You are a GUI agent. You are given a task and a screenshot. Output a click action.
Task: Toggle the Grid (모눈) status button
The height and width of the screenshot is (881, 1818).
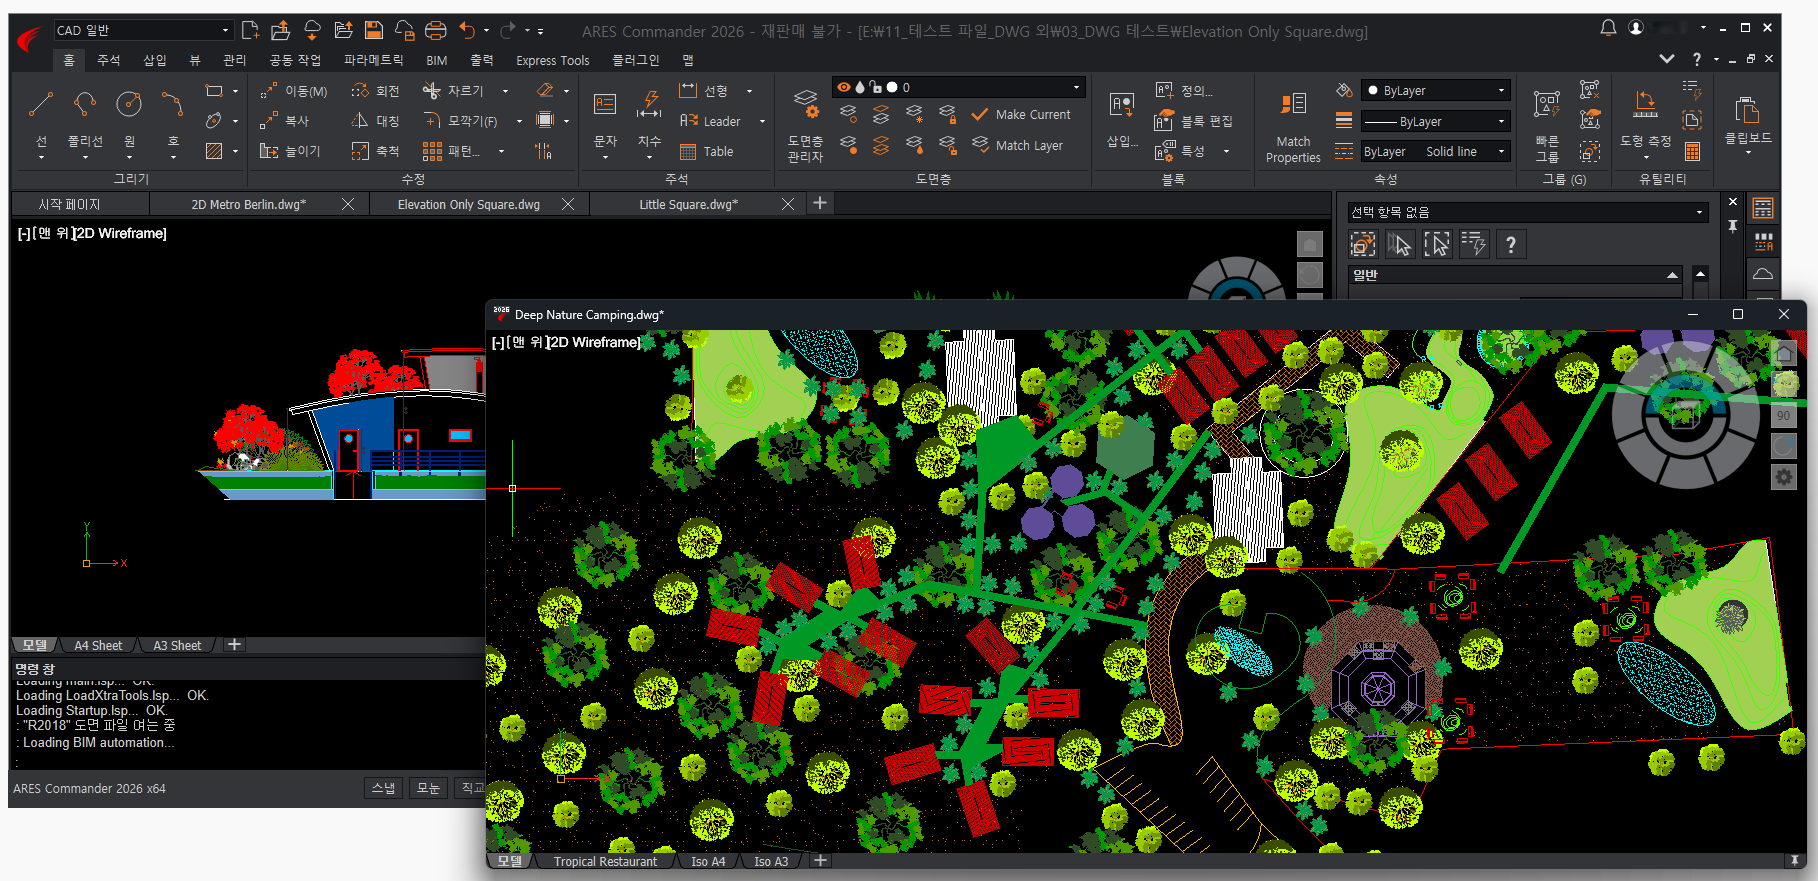tap(428, 788)
